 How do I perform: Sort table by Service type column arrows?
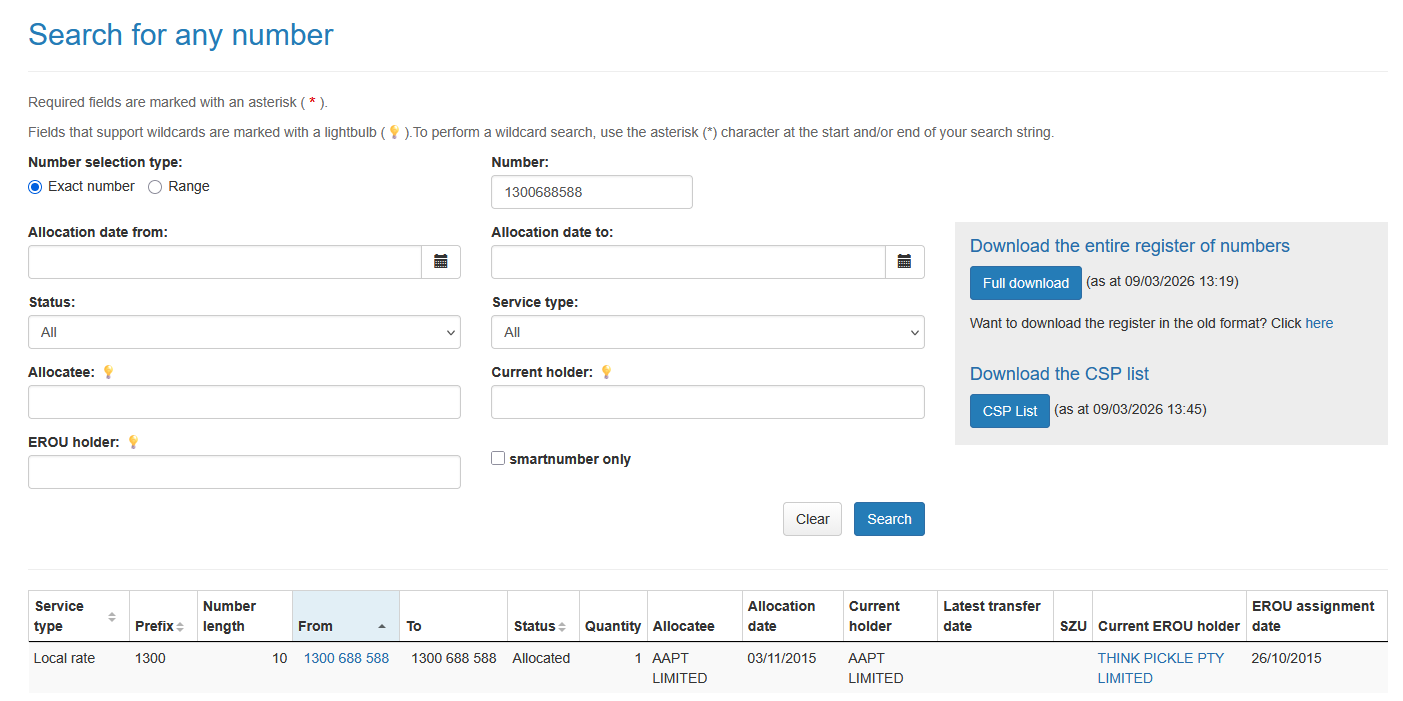pyautogui.click(x=112, y=617)
